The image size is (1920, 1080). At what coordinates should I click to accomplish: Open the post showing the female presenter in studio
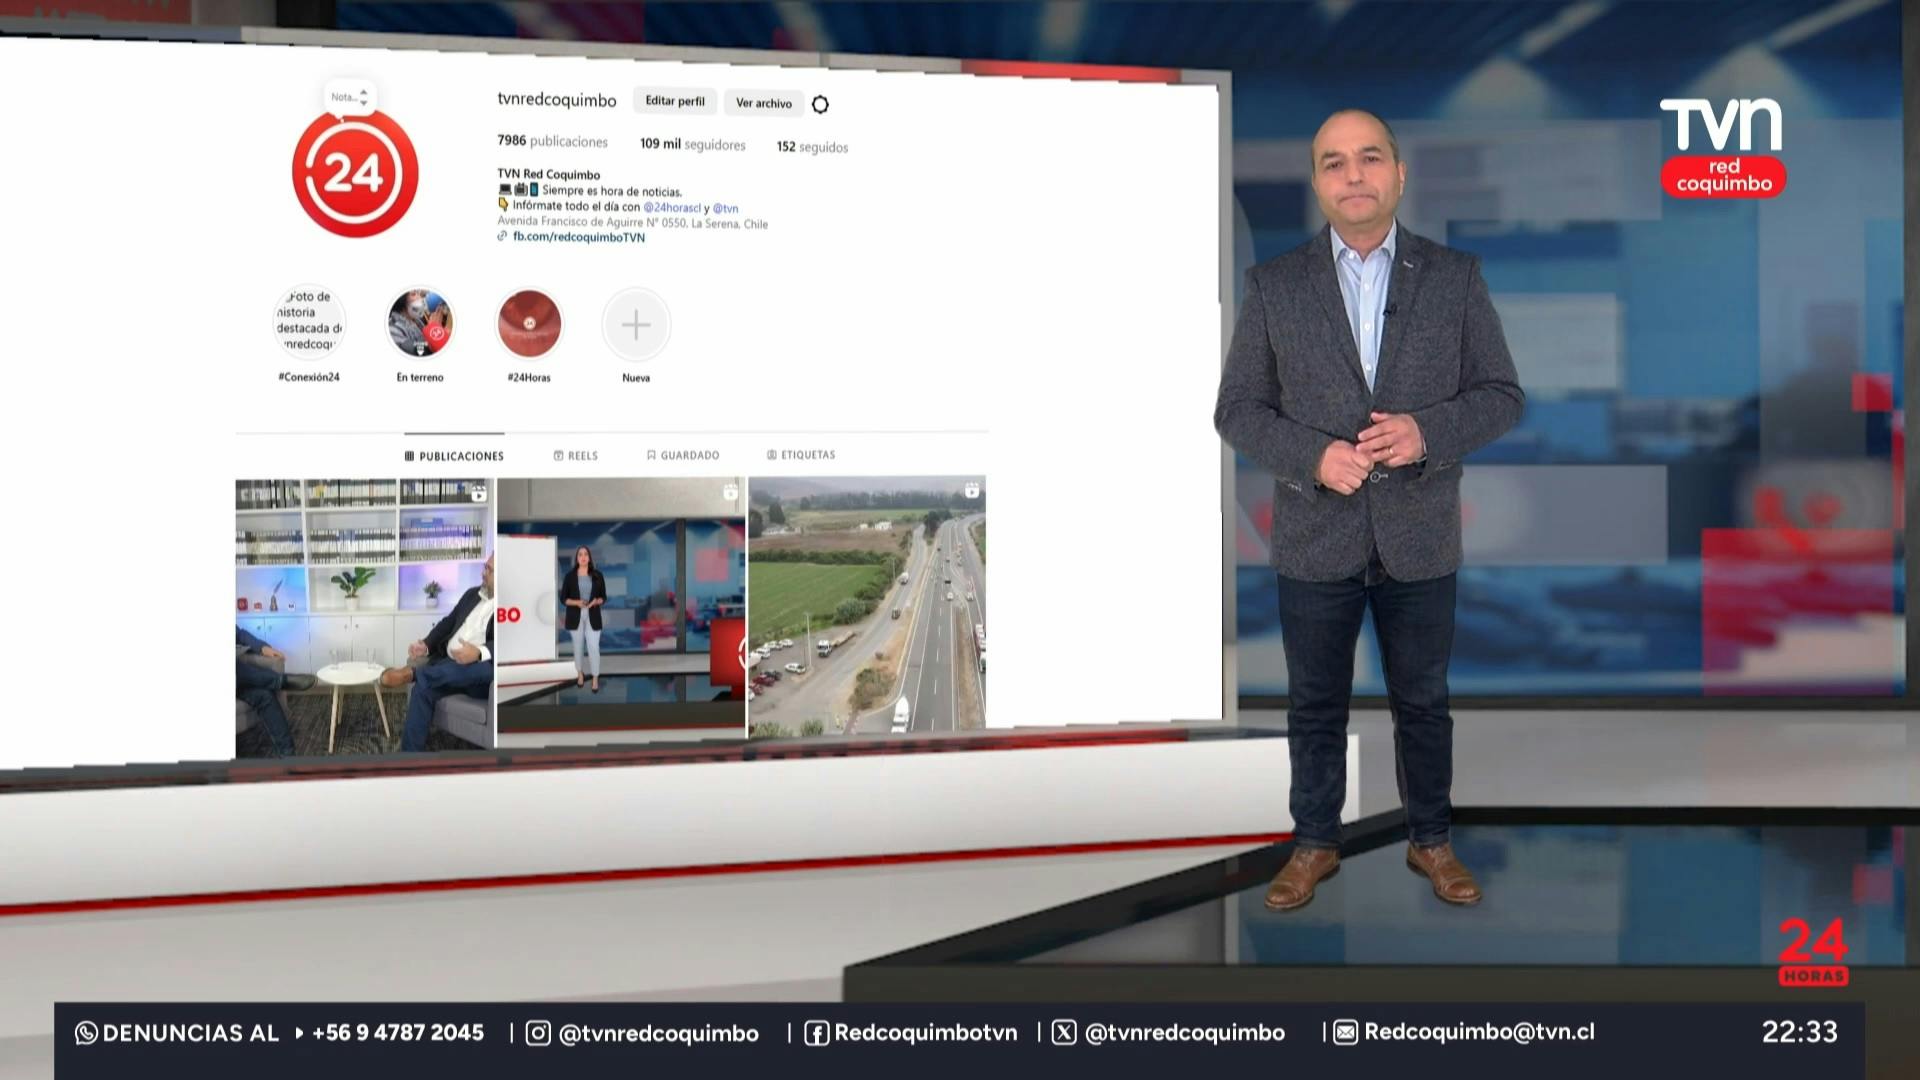pos(621,609)
